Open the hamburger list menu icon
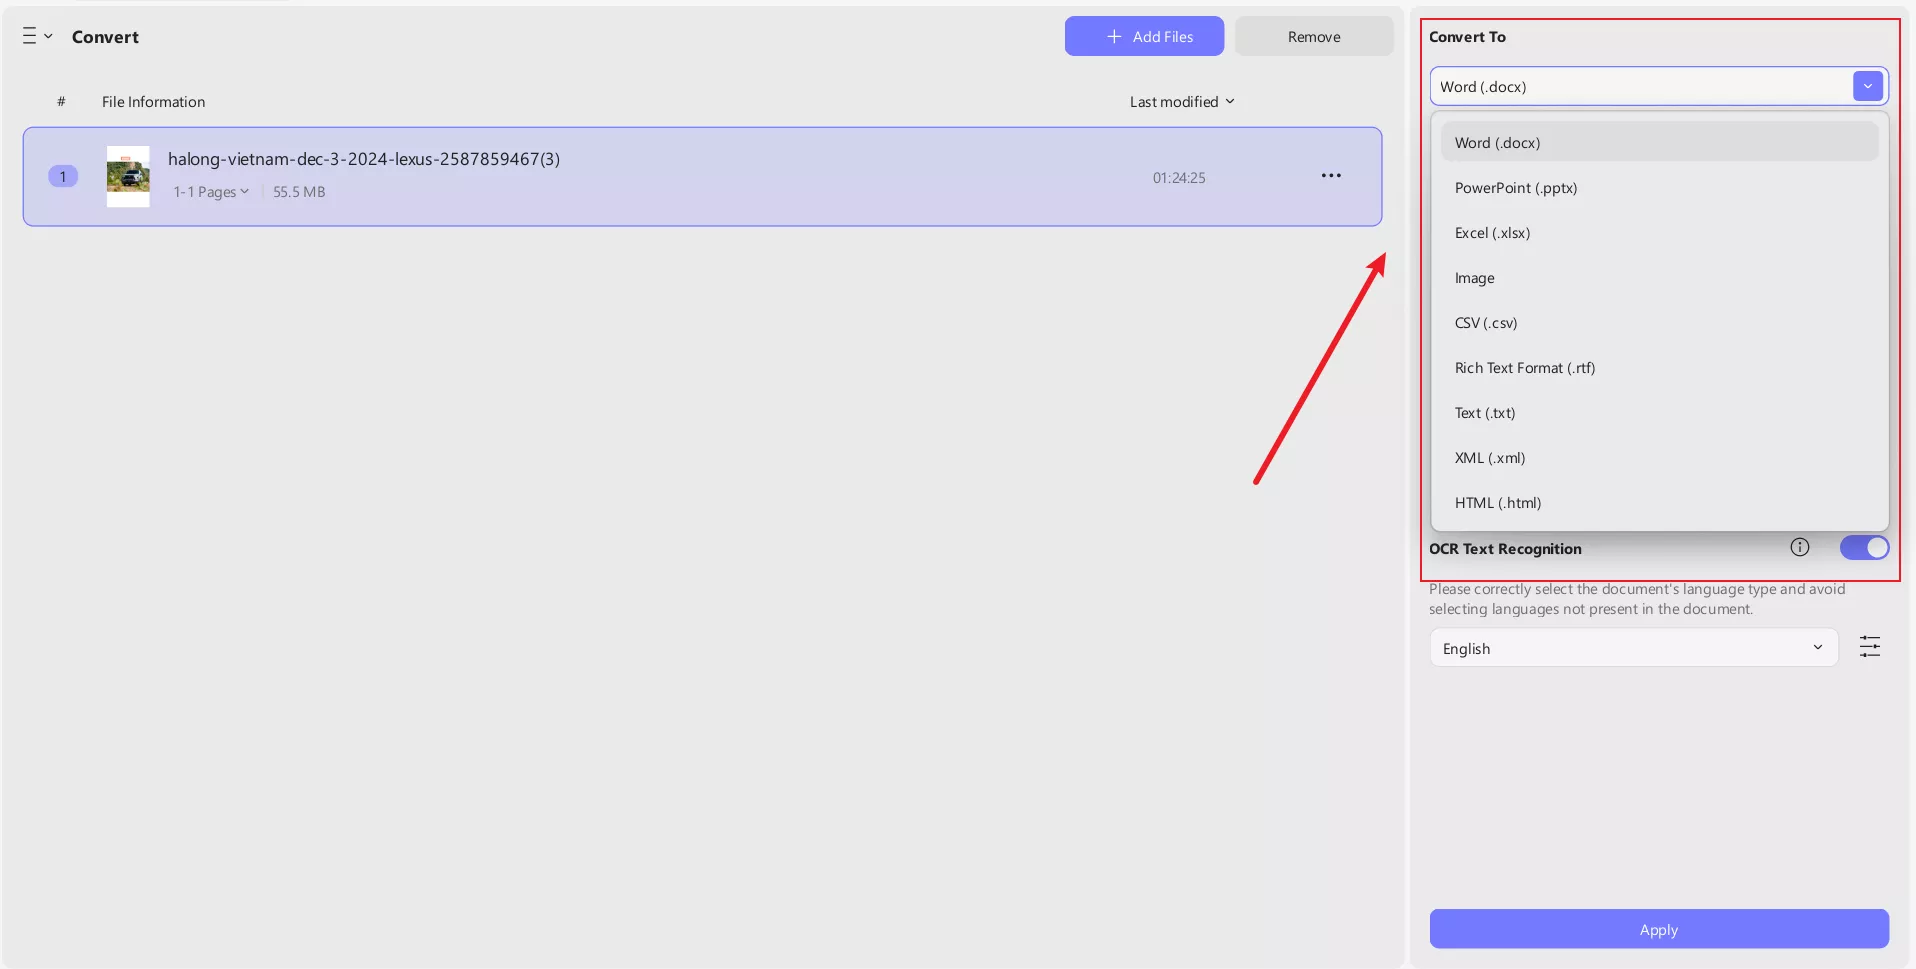1916x969 pixels. [31, 36]
